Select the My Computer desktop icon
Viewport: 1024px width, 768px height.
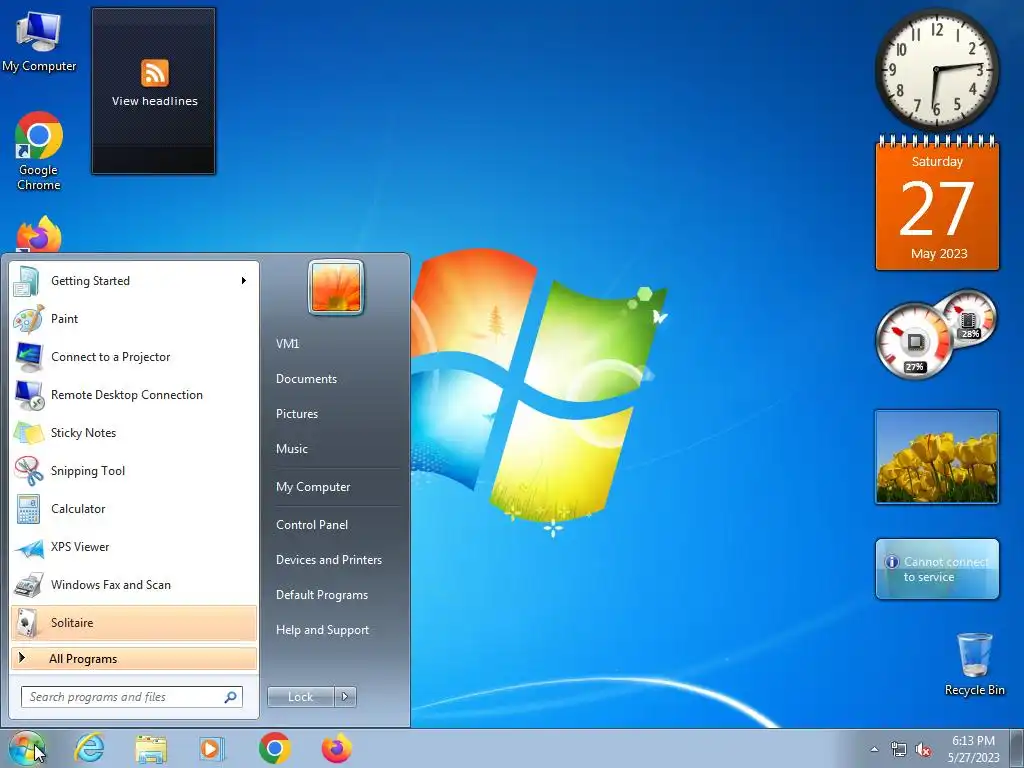tap(39, 42)
